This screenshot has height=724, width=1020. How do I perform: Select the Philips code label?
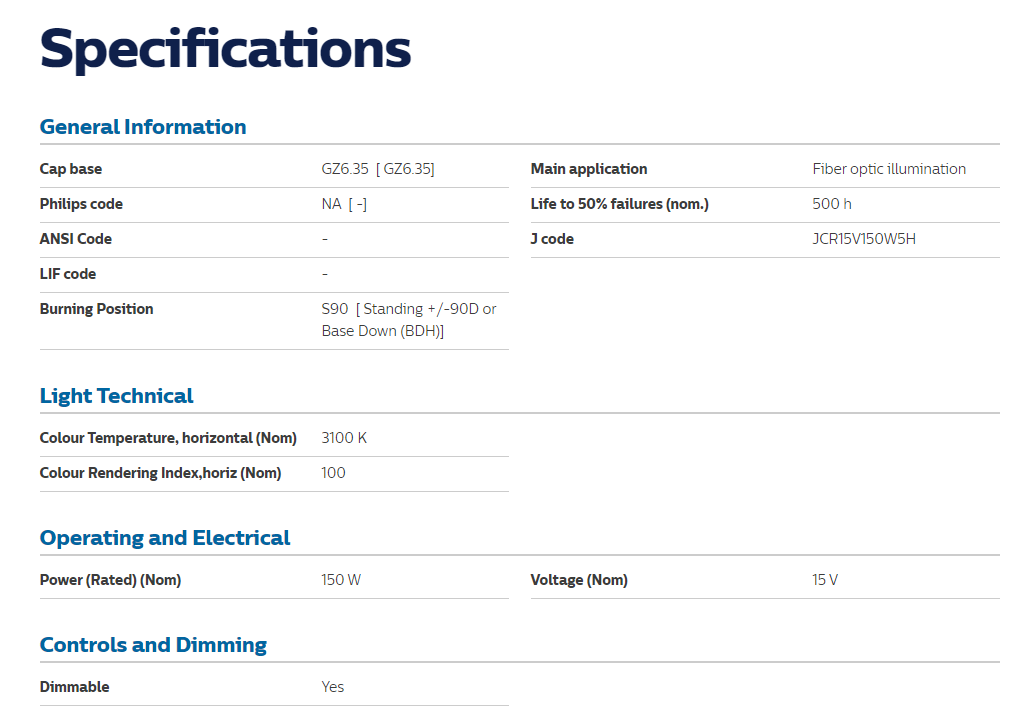81,204
